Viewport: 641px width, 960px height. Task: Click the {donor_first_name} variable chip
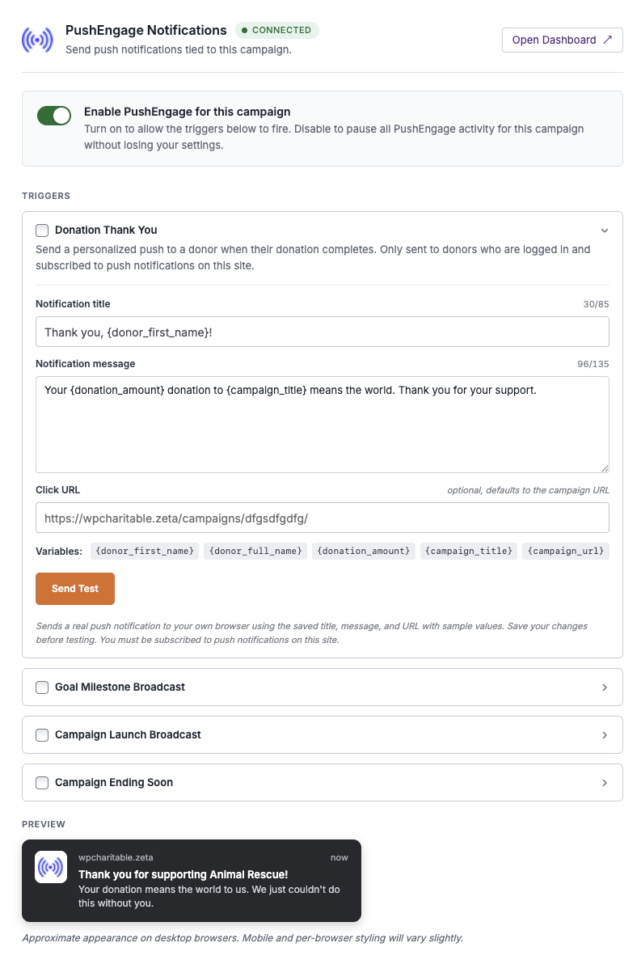(x=144, y=551)
